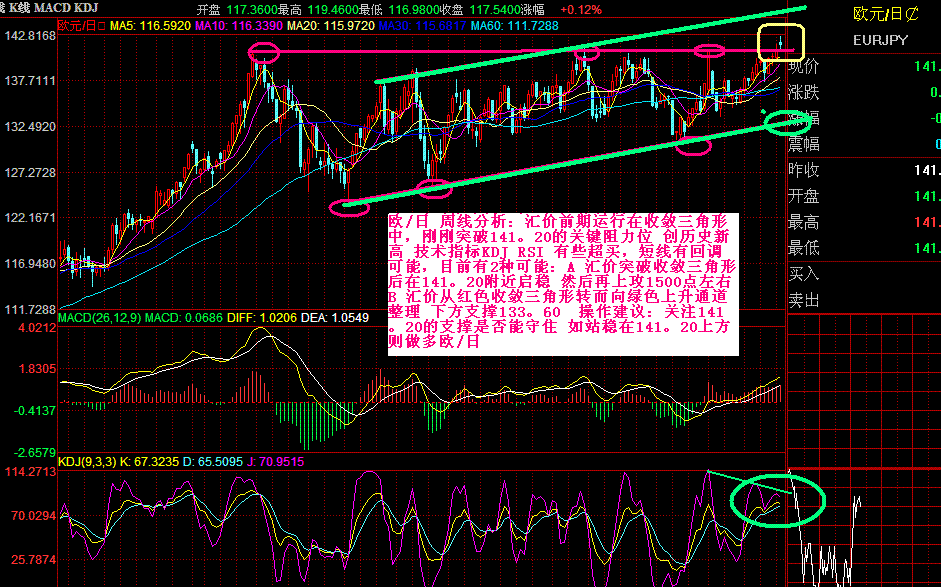The height and width of the screenshot is (587, 941).
Task: Click the MA20: 115.9720 legend value
Action: 331,26
